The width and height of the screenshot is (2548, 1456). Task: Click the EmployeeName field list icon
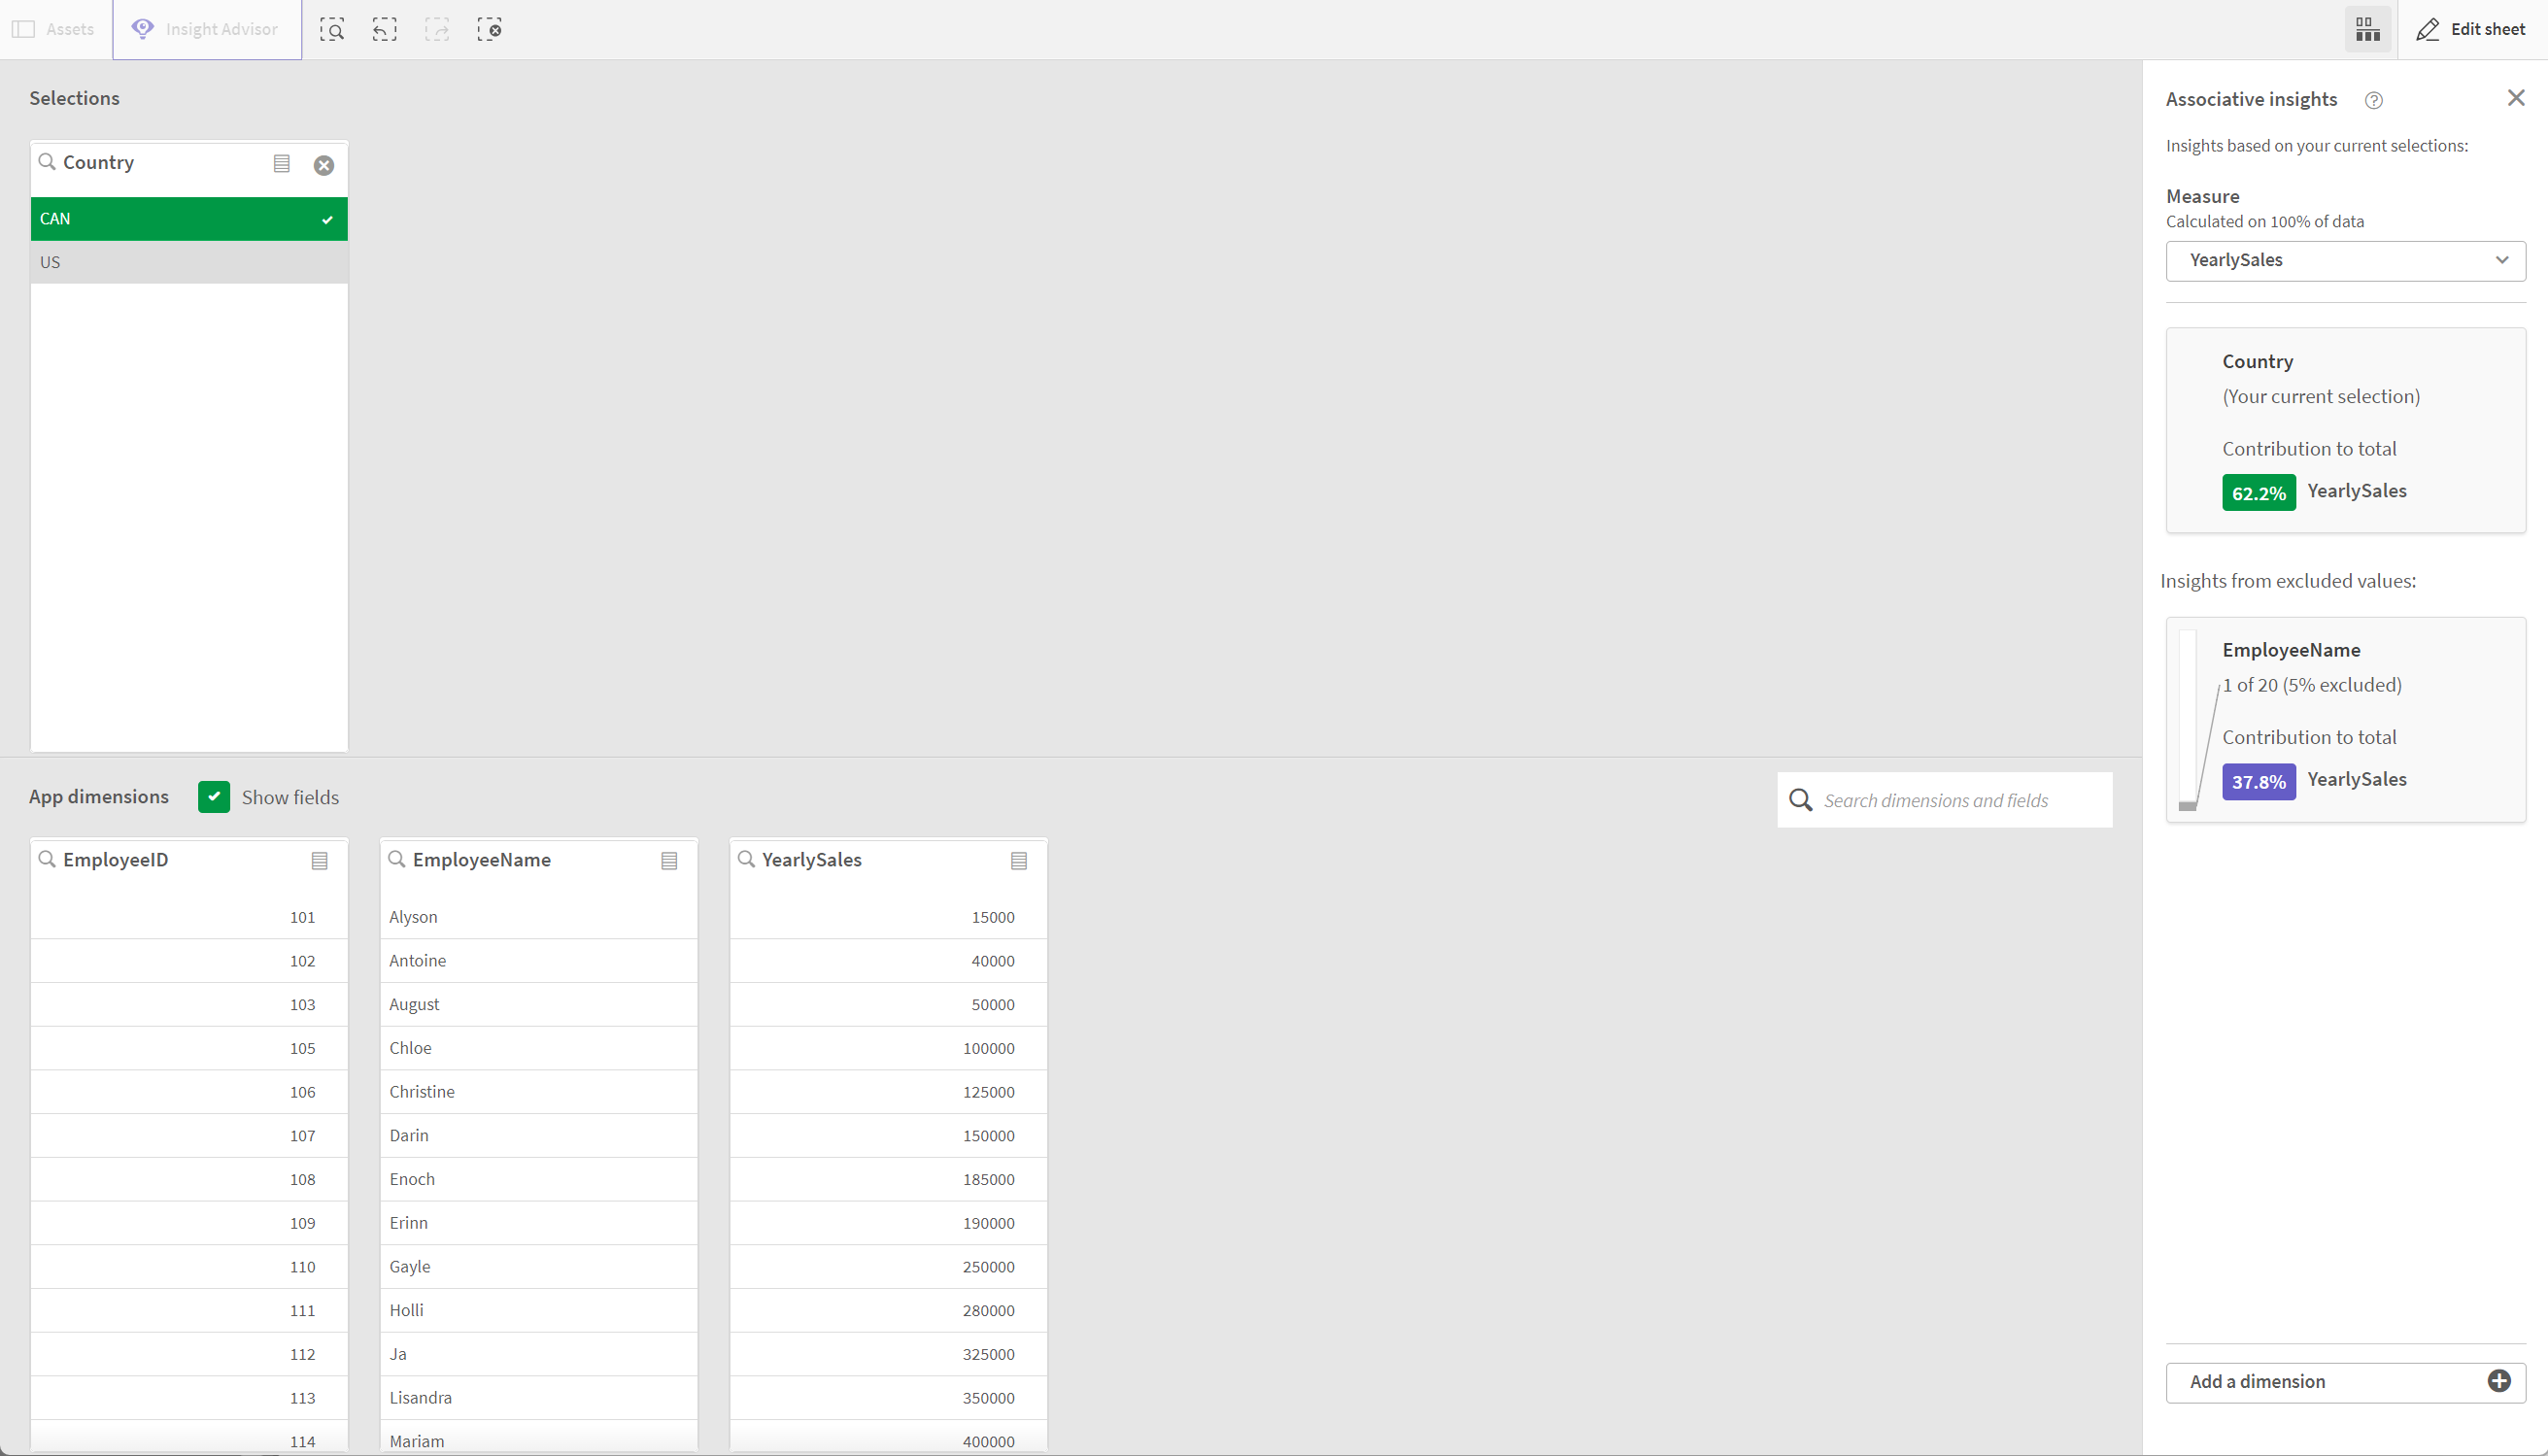[670, 860]
